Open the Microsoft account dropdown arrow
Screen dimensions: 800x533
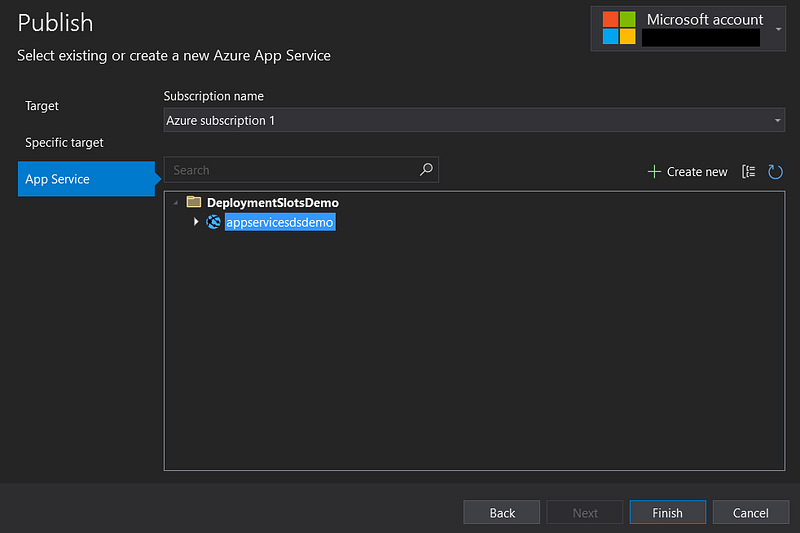778,28
